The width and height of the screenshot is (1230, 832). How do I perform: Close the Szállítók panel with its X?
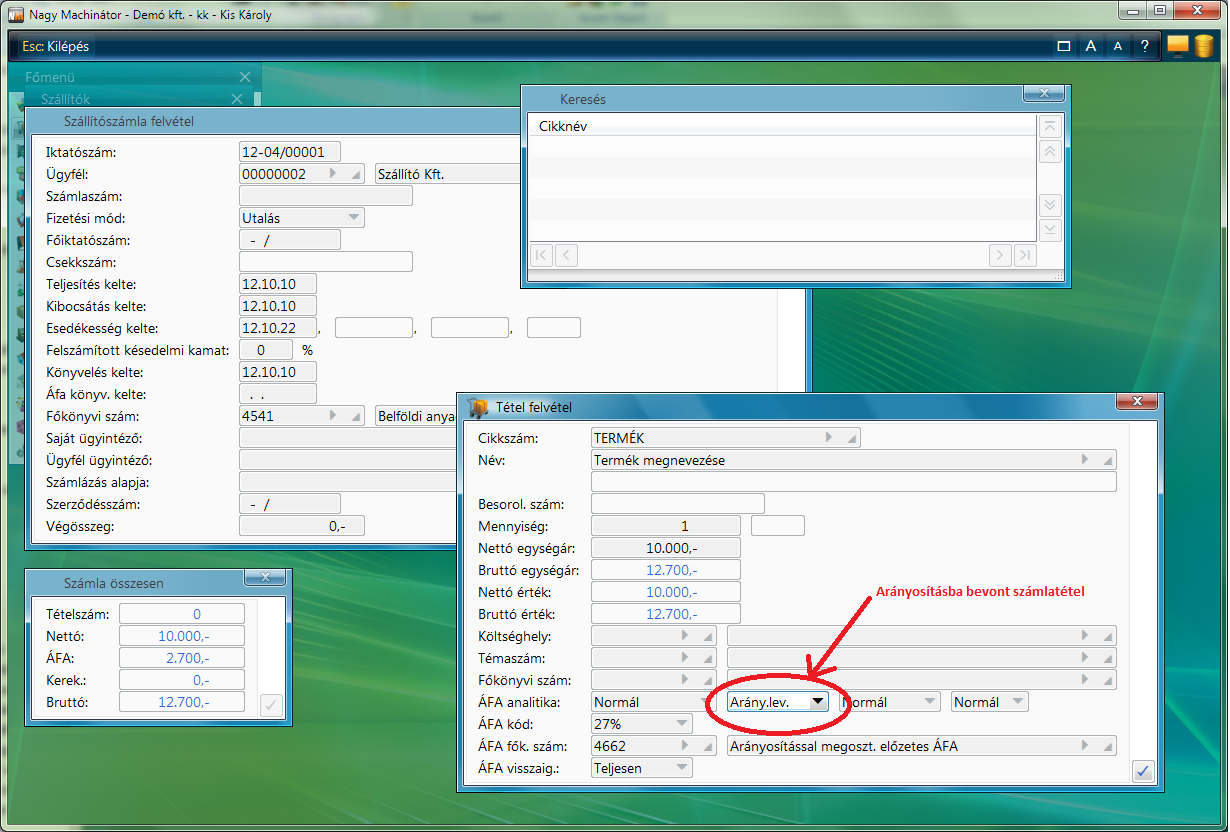pyautogui.click(x=237, y=99)
